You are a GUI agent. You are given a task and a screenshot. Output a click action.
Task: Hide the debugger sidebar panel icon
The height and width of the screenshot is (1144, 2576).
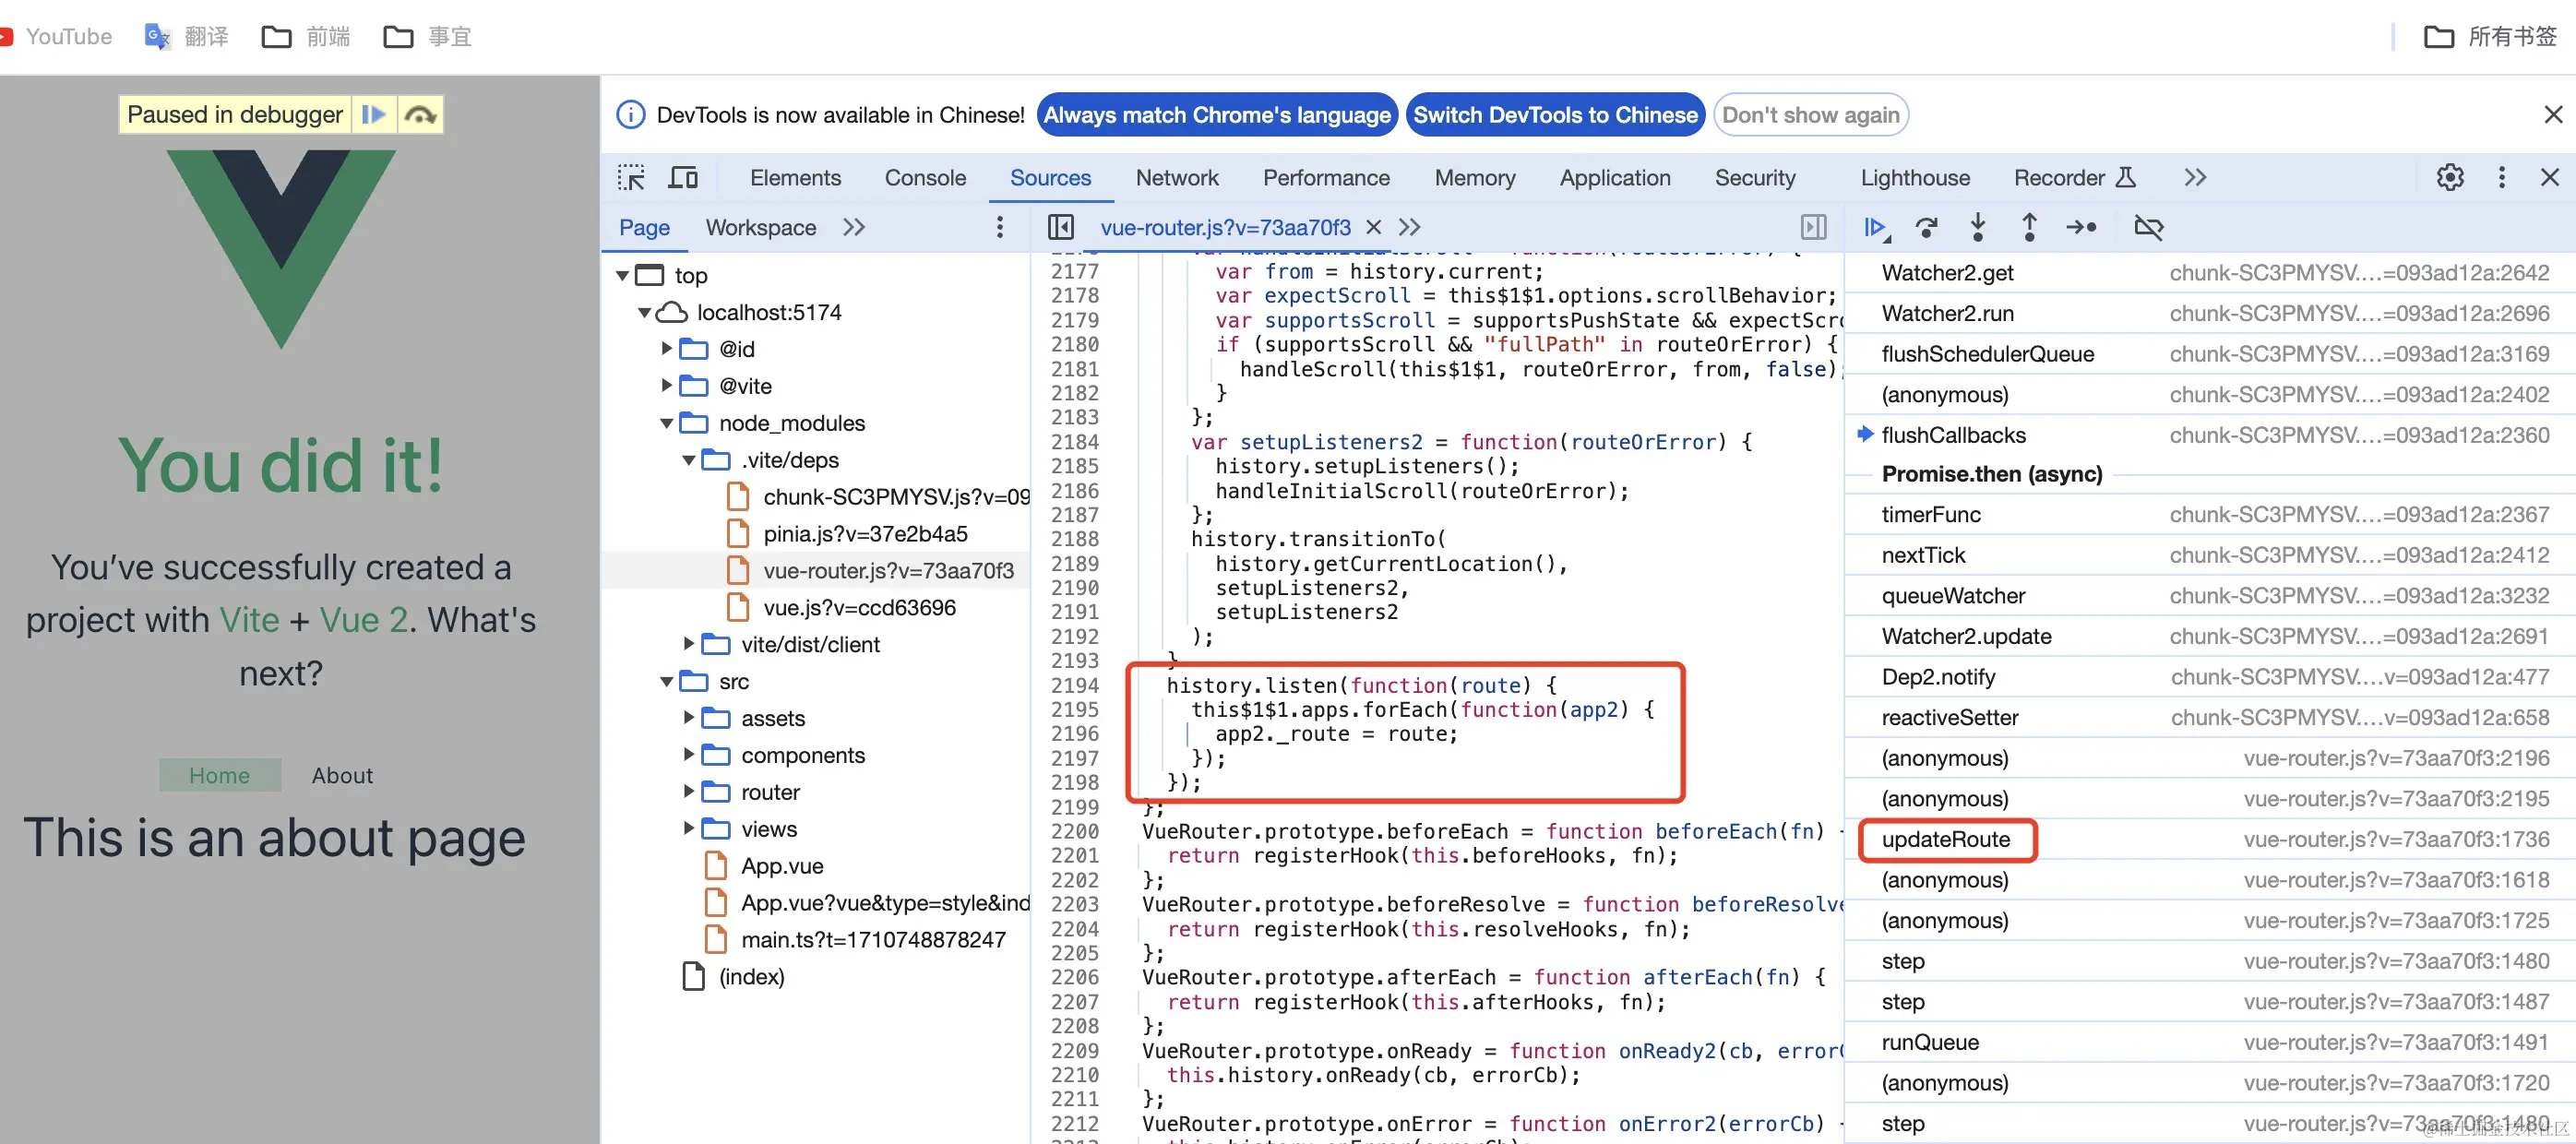coord(1813,228)
